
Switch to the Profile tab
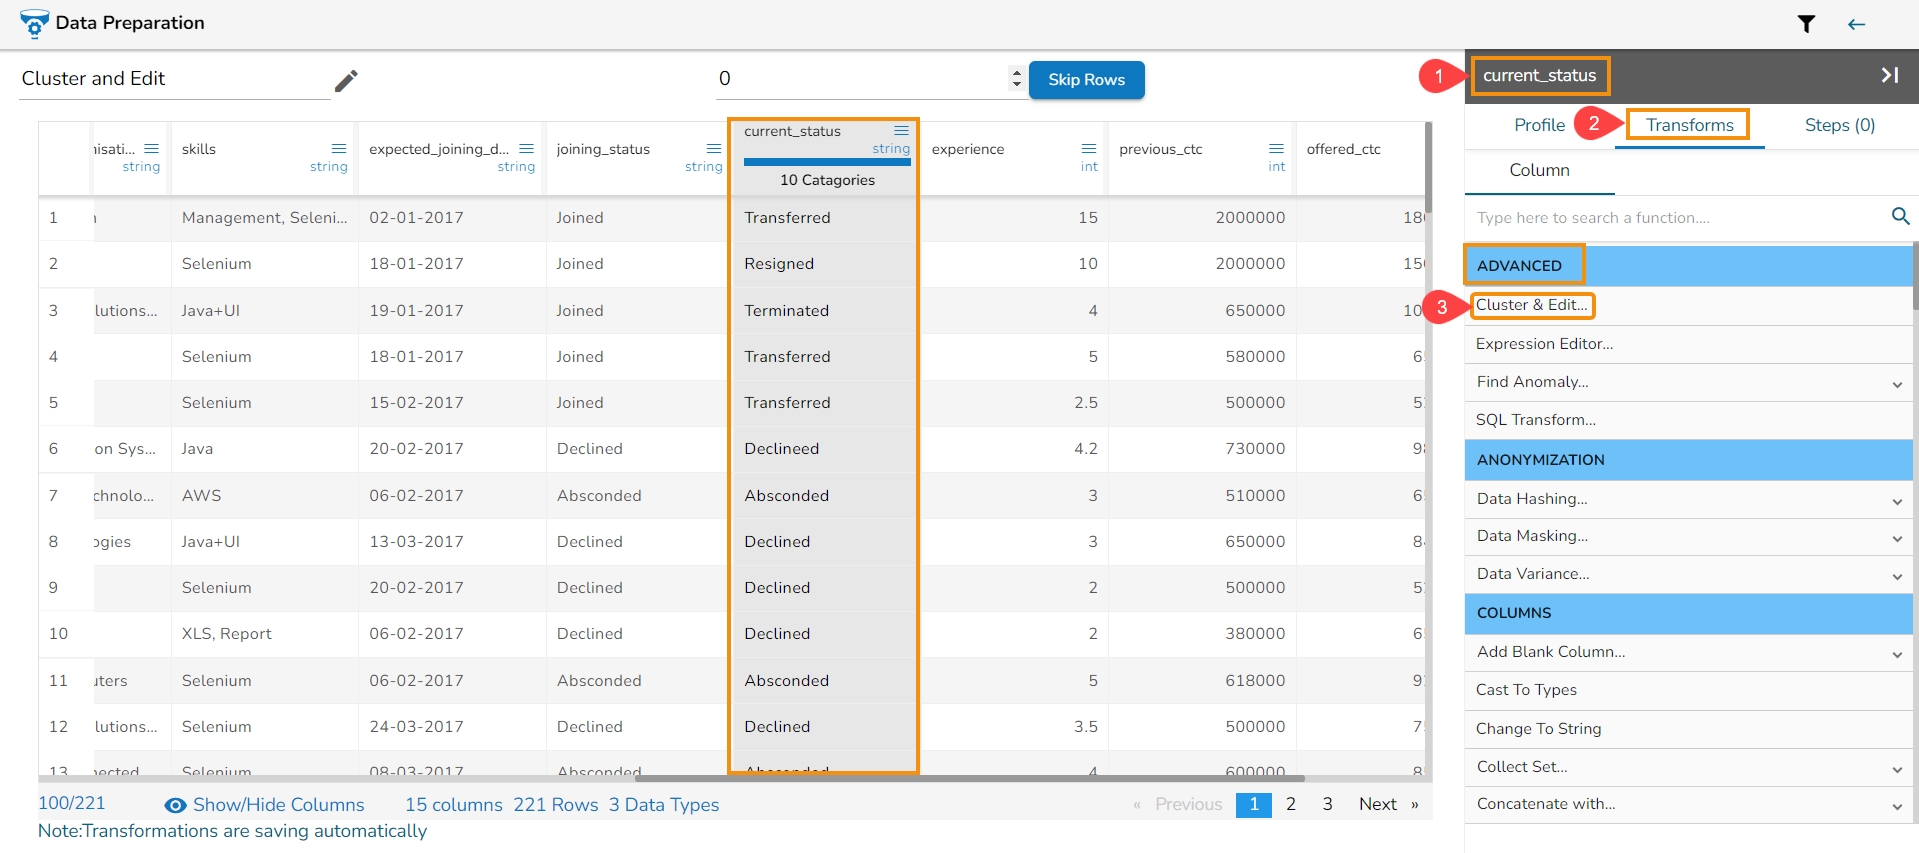point(1539,125)
